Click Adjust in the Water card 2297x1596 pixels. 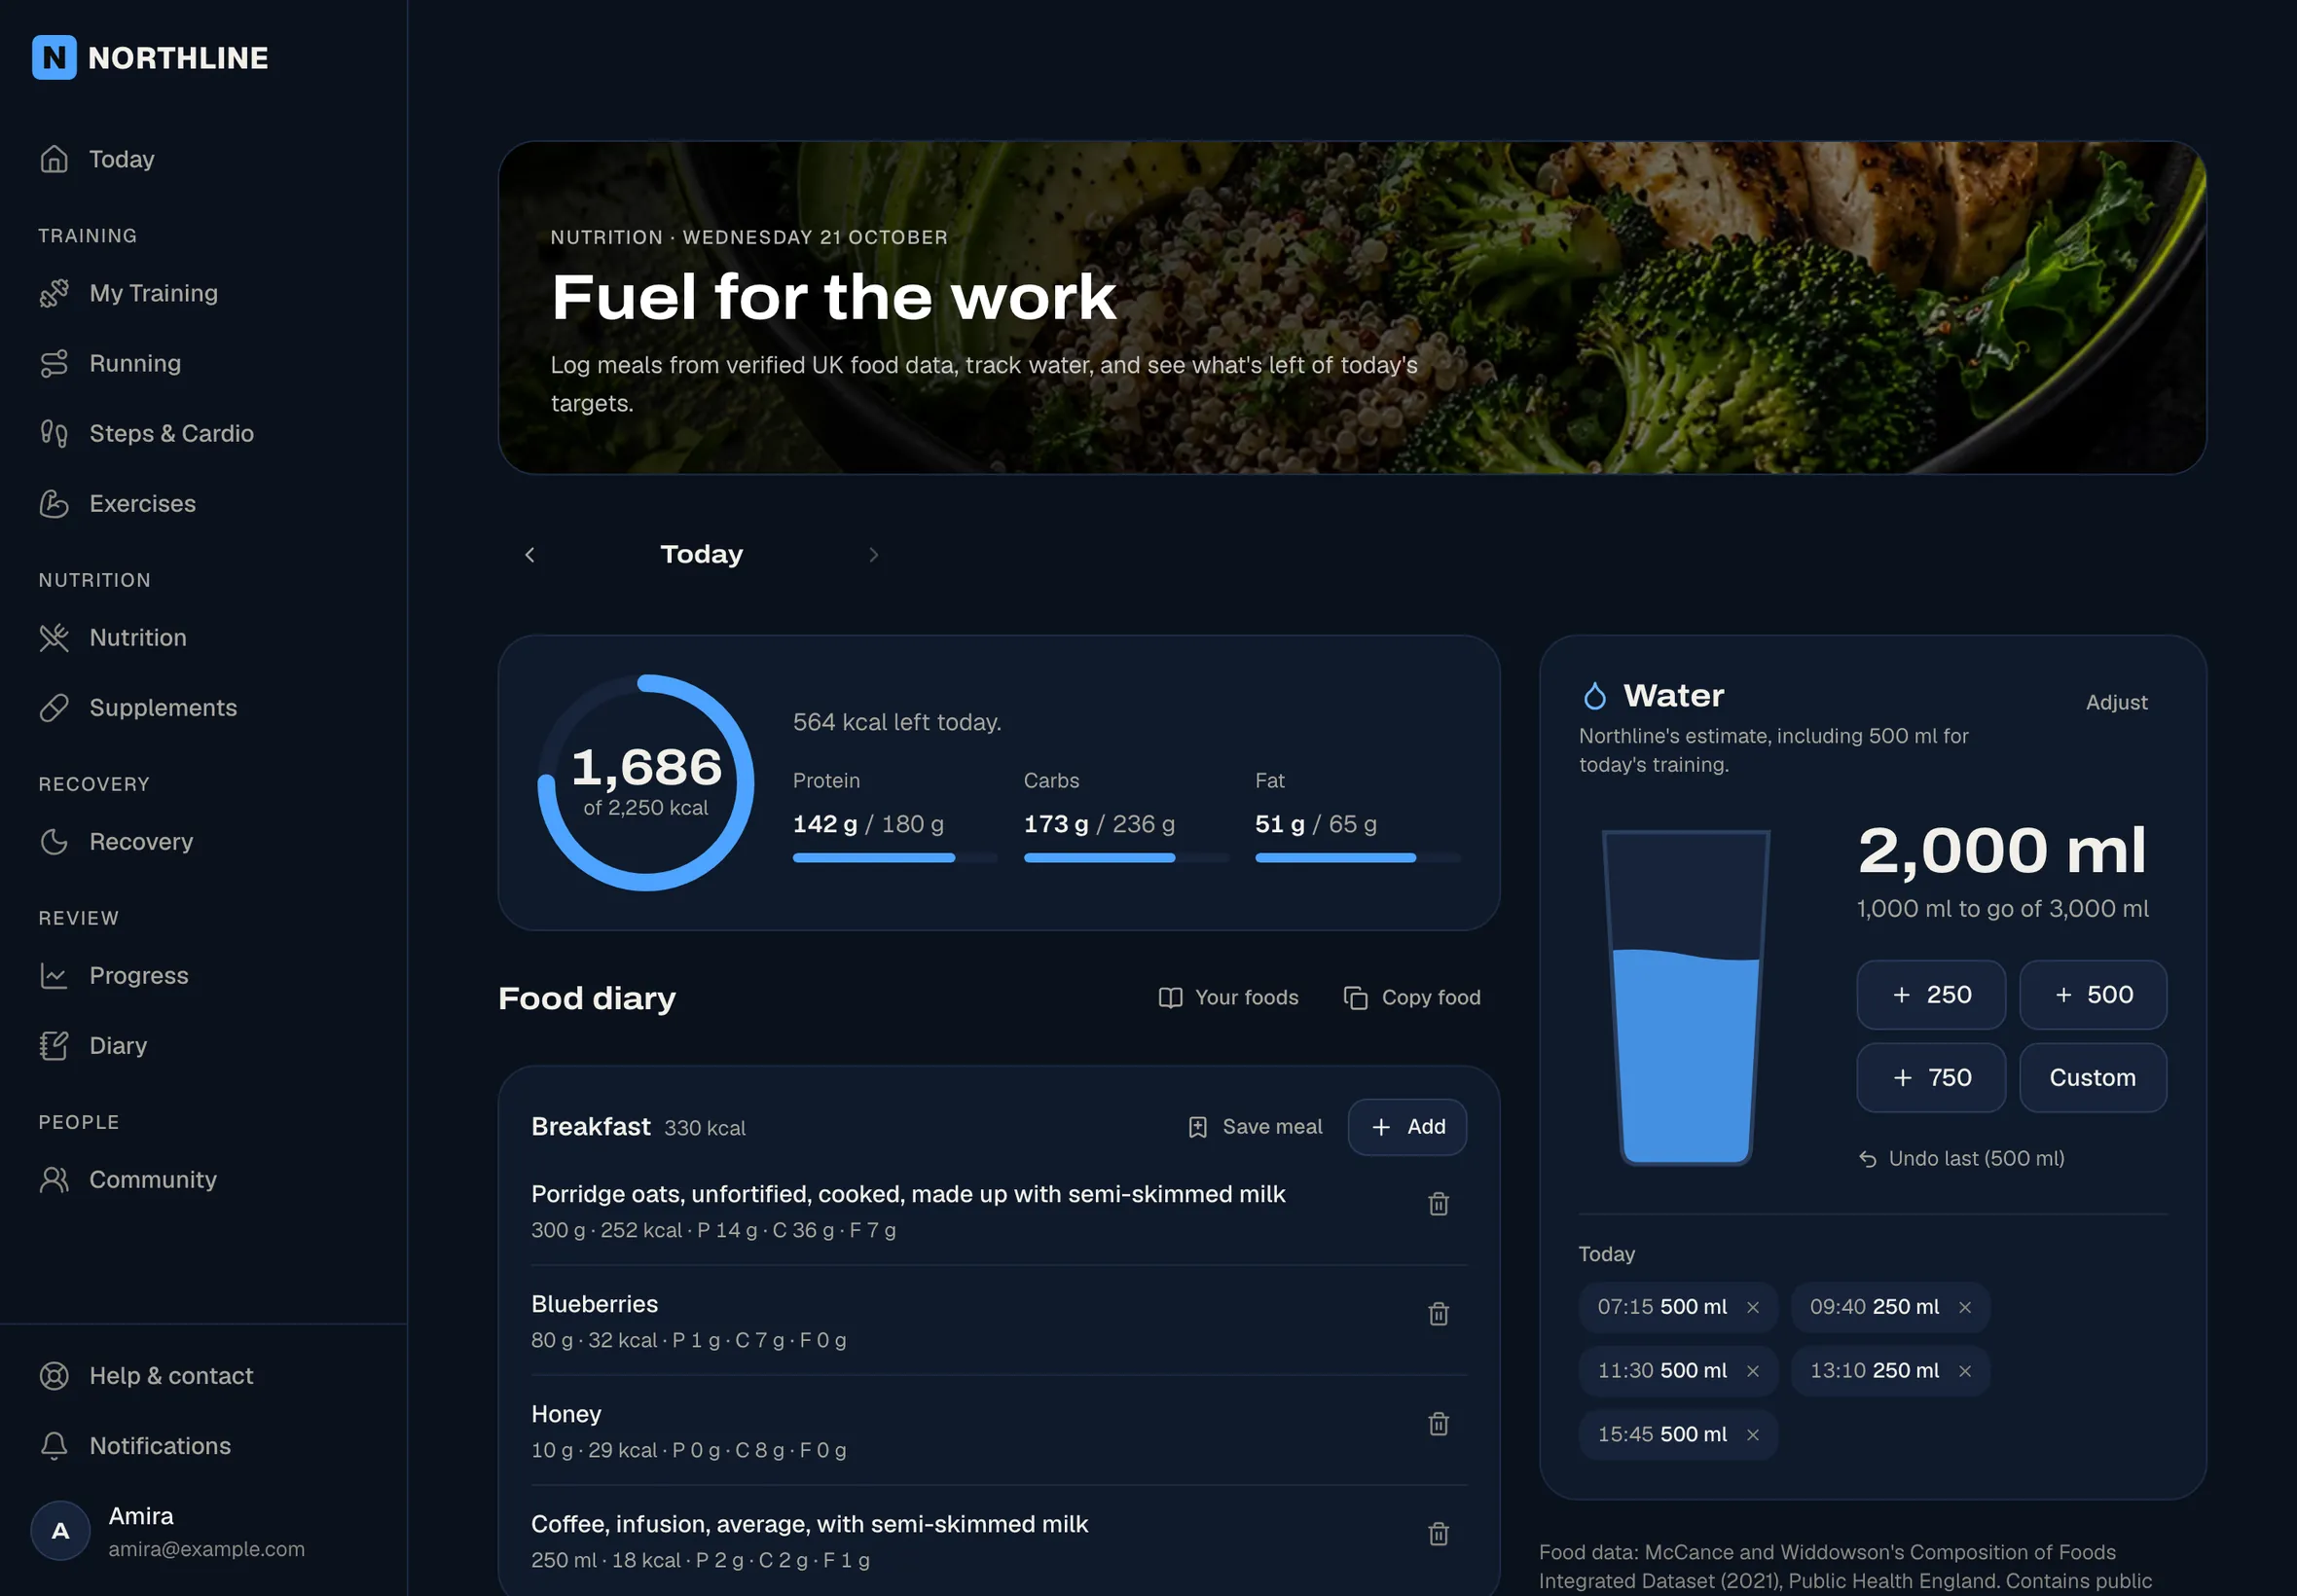[x=2116, y=702]
